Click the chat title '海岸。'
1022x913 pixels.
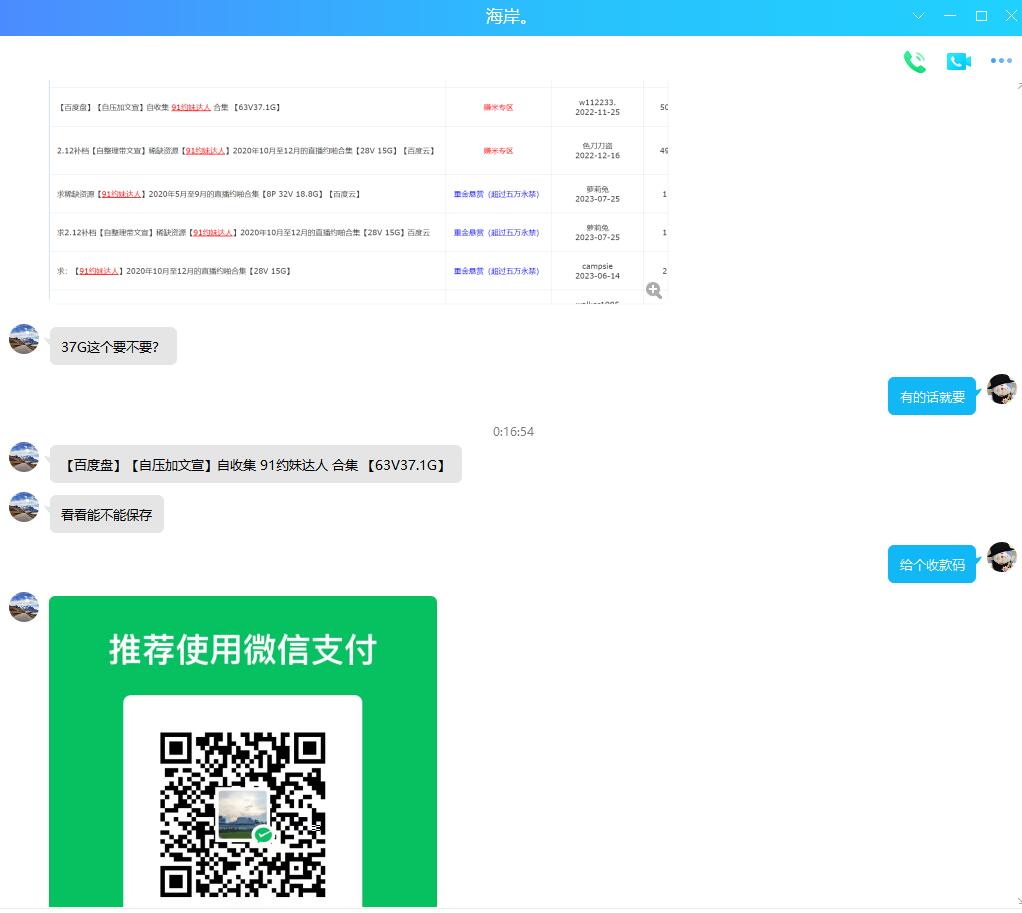[508, 17]
